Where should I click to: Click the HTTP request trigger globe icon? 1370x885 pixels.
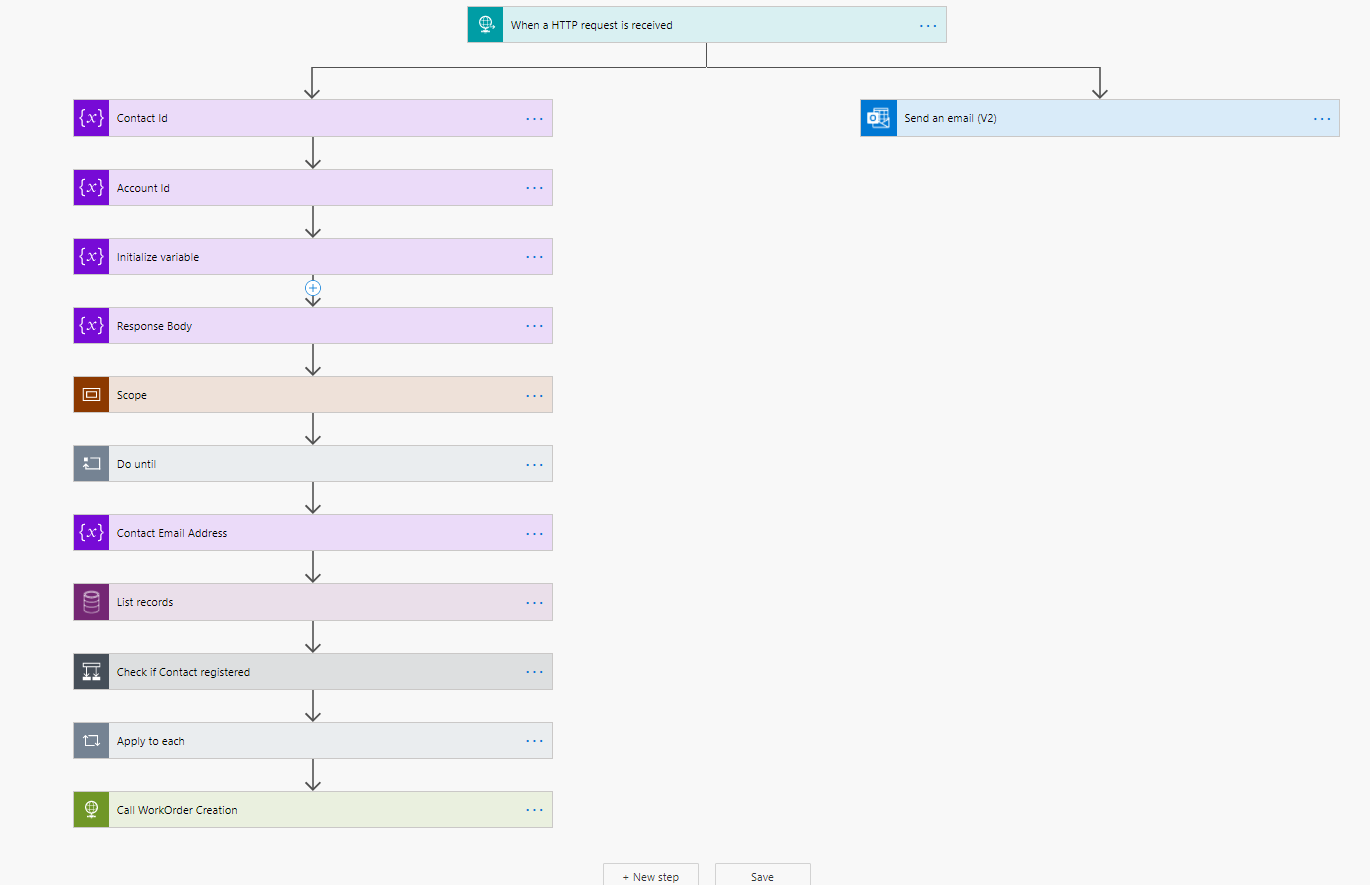click(x=486, y=25)
